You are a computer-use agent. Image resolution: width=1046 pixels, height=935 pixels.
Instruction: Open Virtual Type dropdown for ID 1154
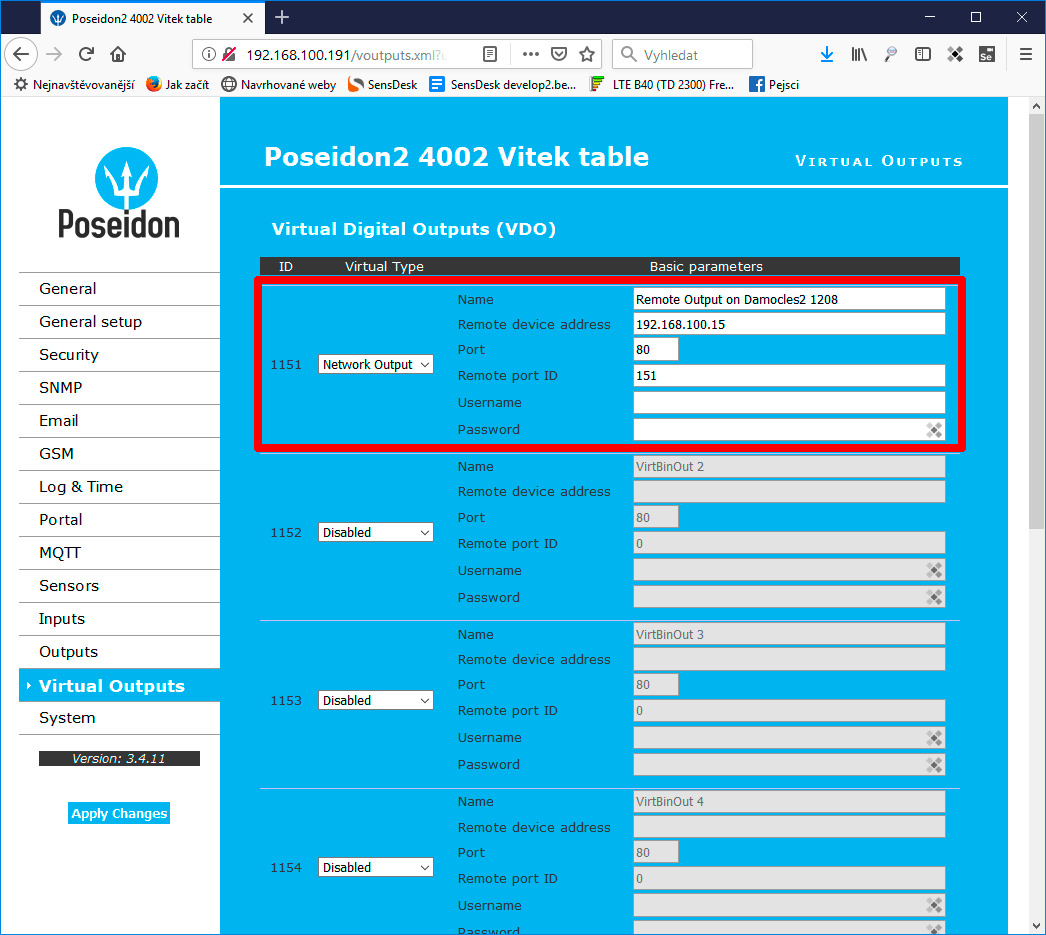click(x=376, y=867)
